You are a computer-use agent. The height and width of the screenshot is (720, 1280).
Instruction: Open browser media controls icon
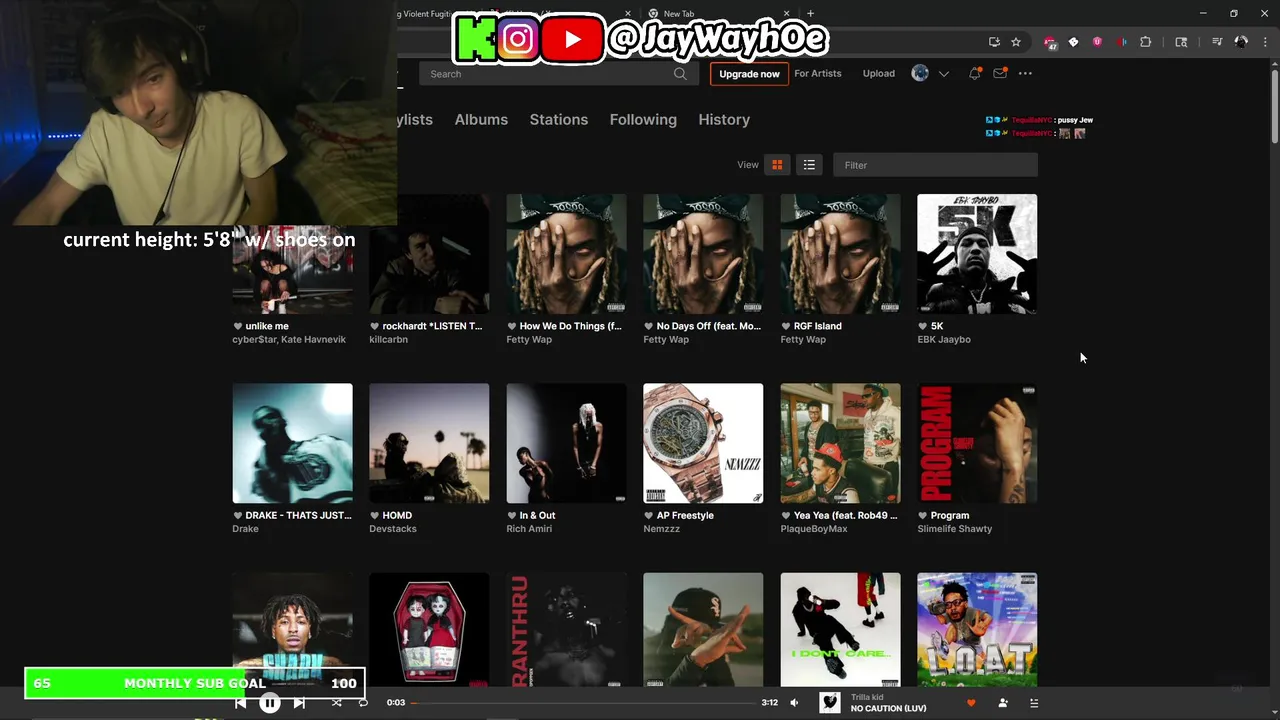1217,42
